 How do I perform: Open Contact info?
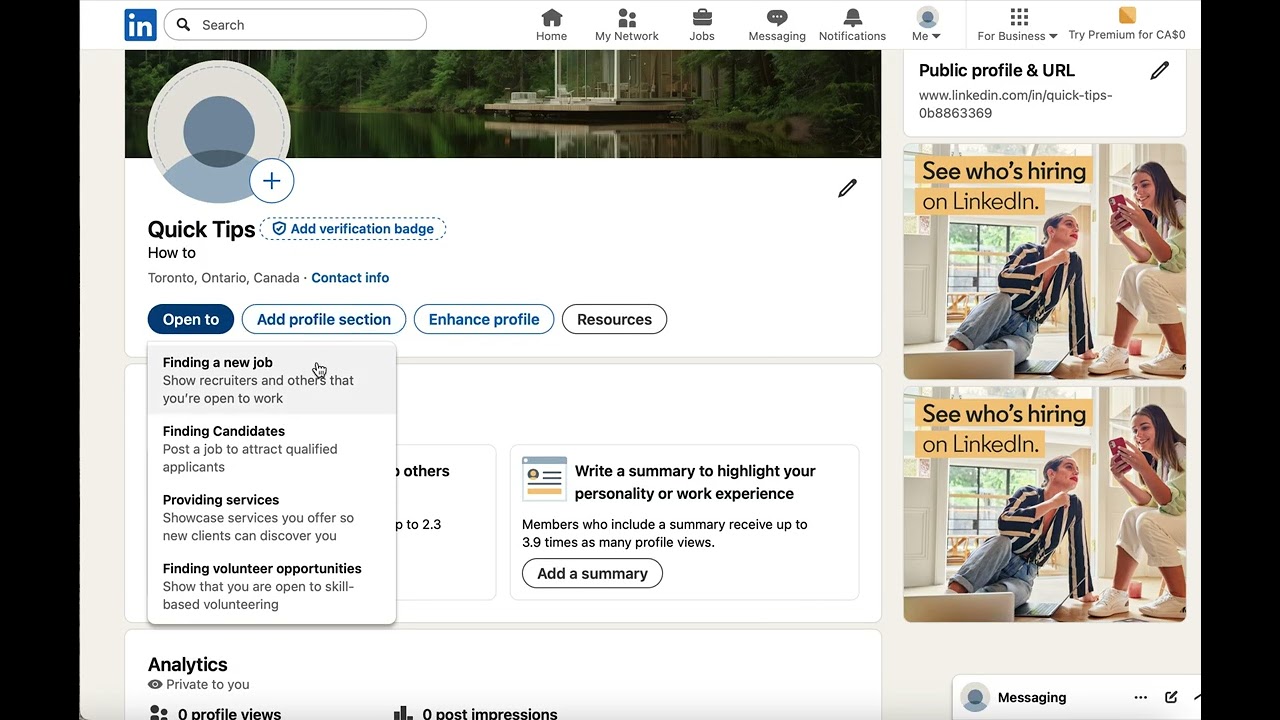350,278
